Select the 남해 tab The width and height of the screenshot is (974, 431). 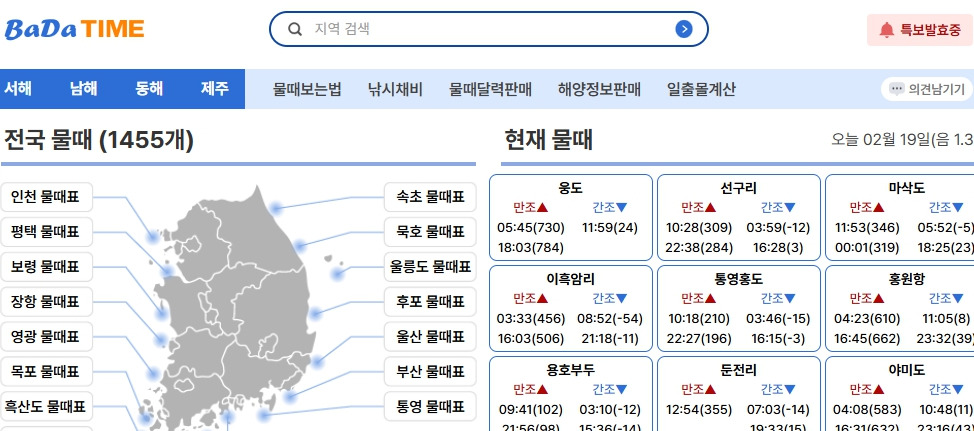point(83,89)
